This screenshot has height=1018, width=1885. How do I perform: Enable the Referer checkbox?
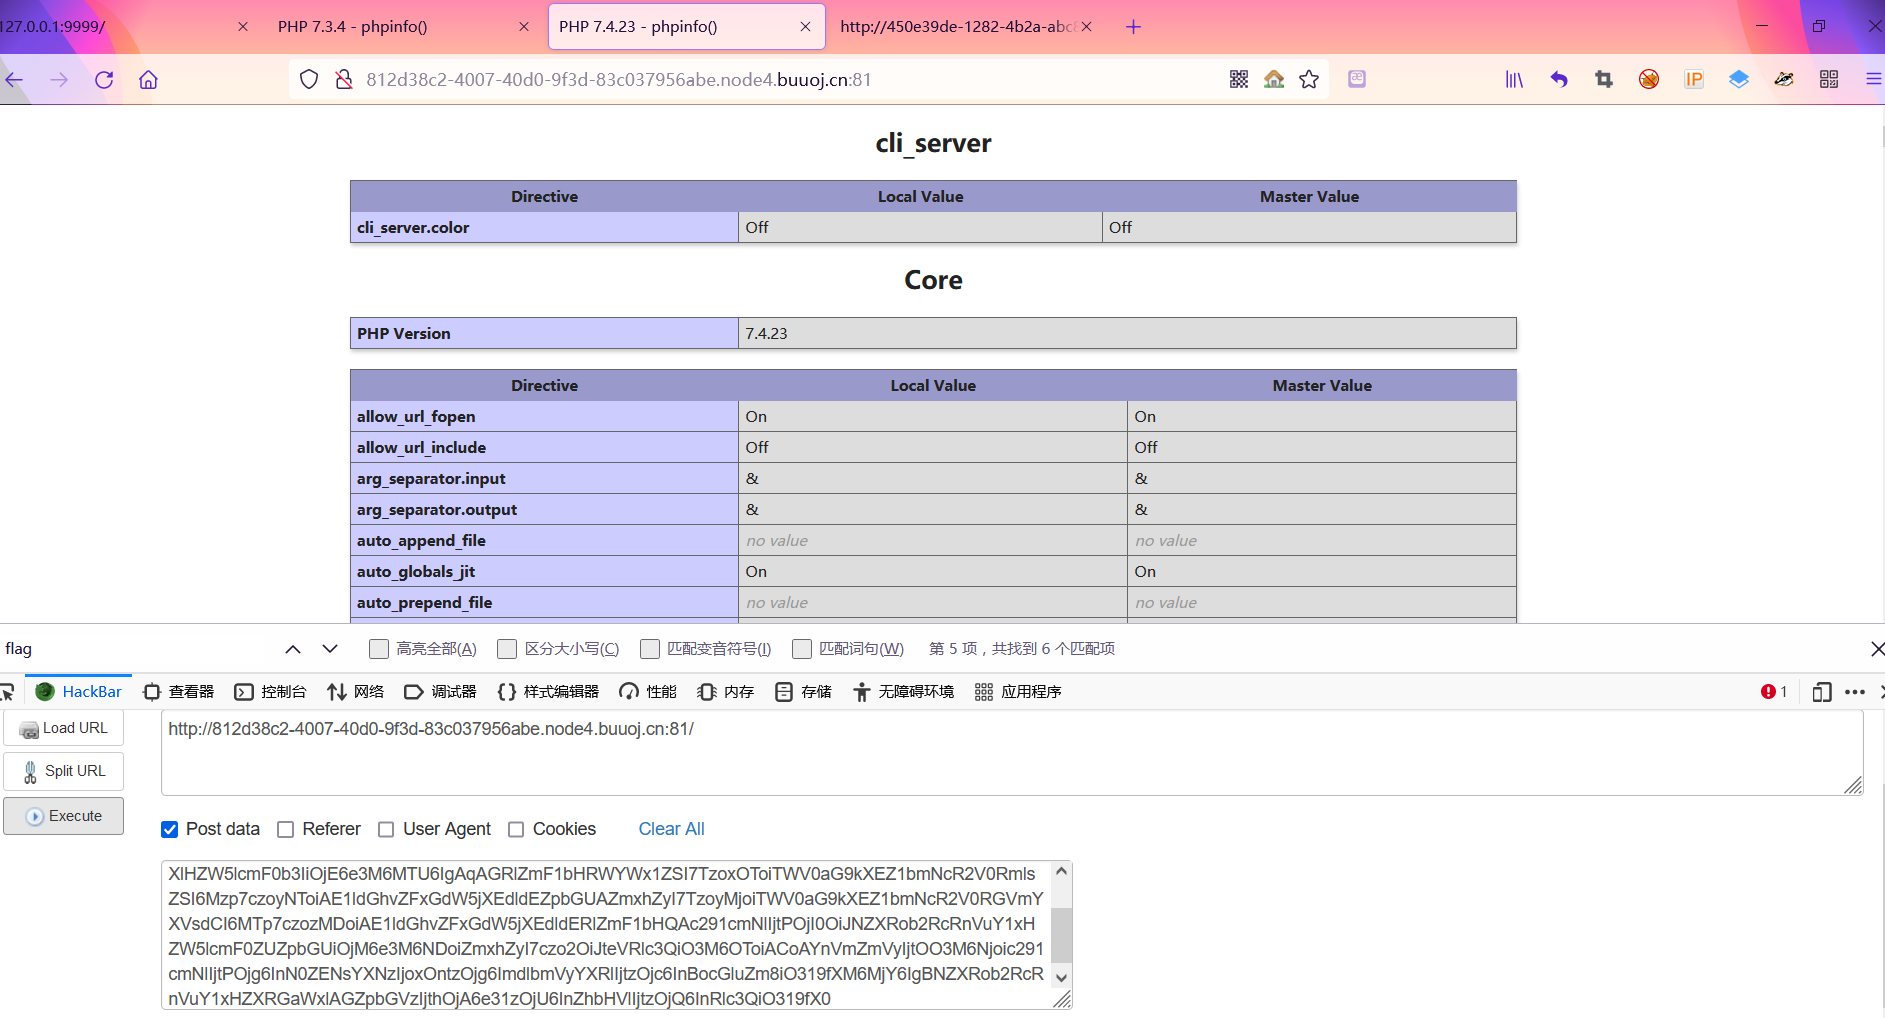click(x=286, y=829)
